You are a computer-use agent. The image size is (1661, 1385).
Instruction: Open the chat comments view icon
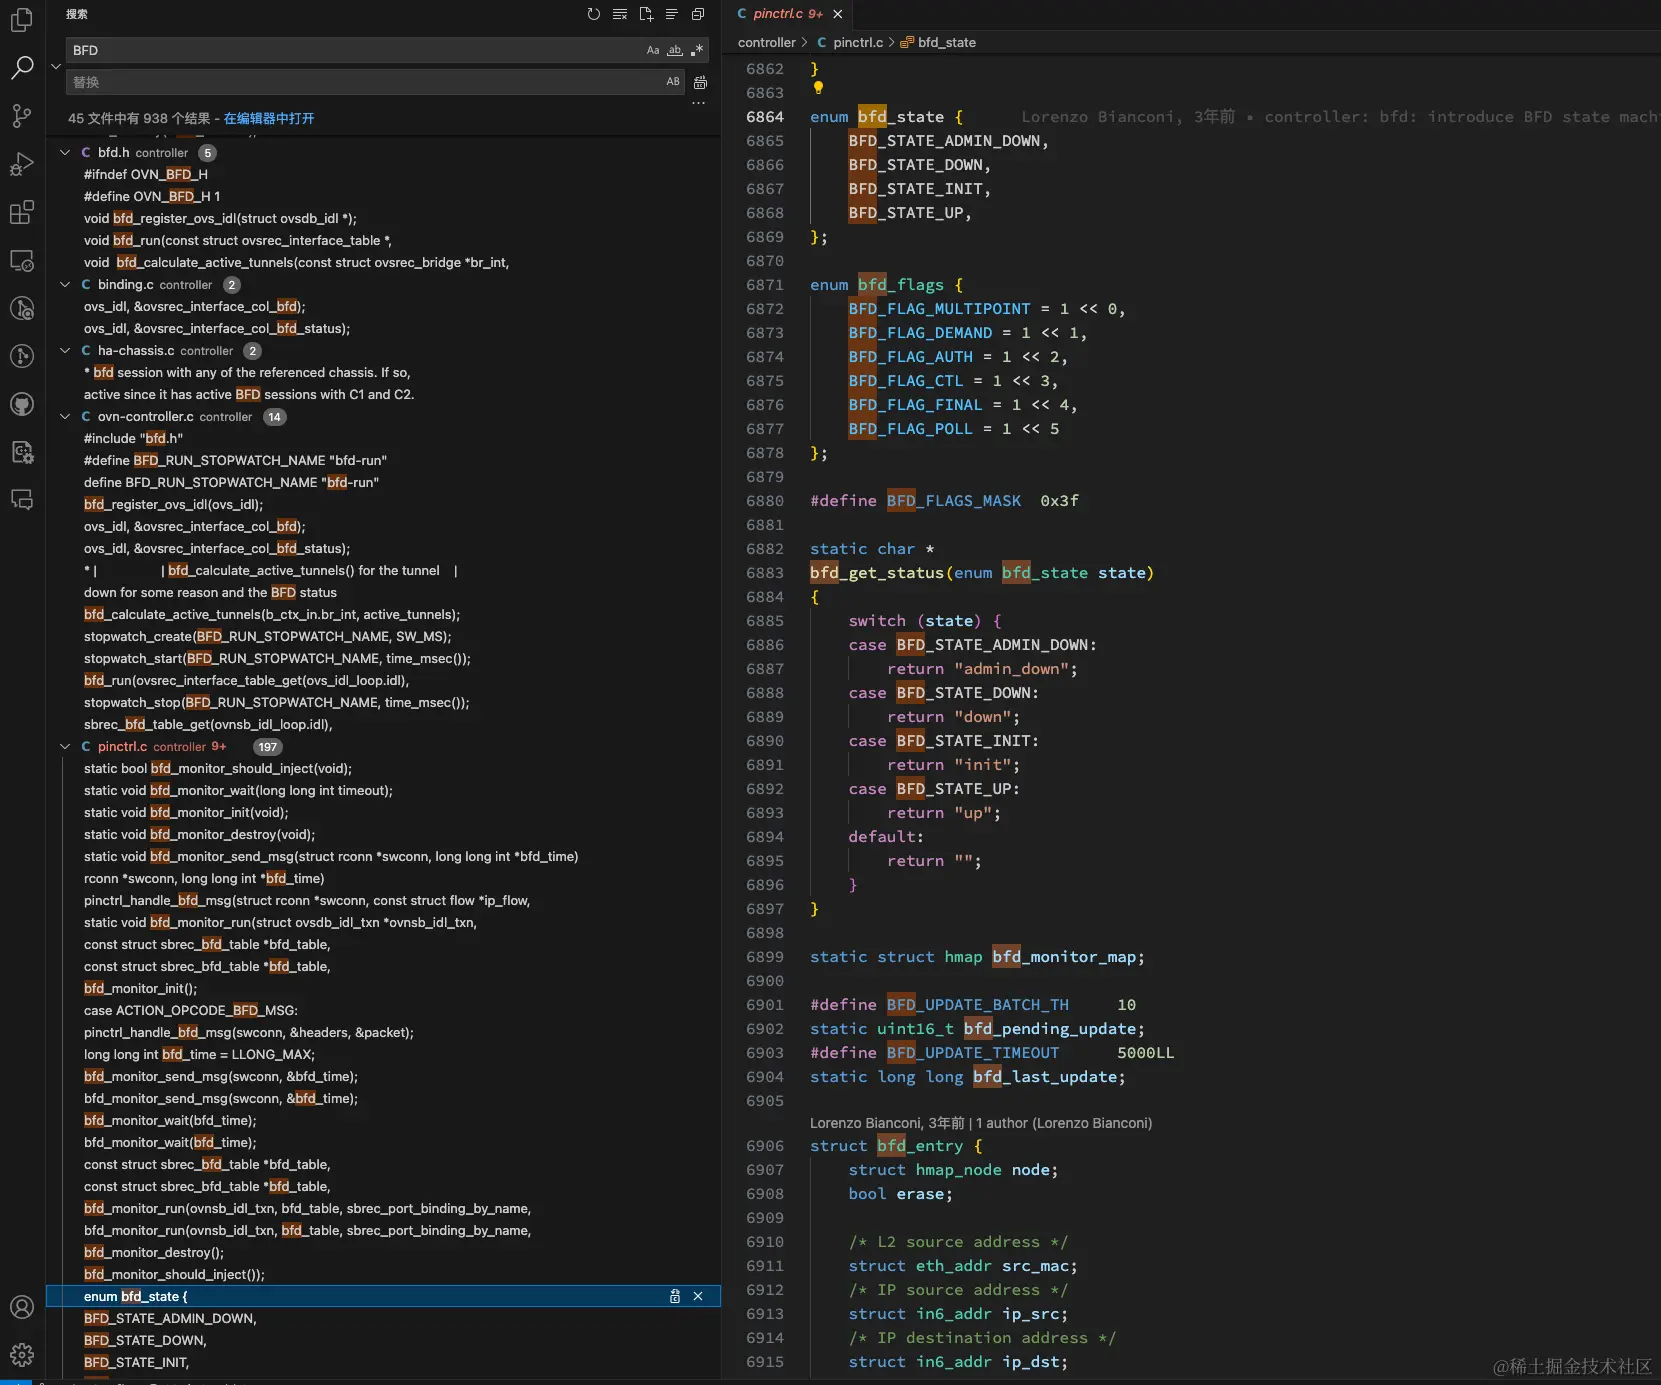(21, 500)
